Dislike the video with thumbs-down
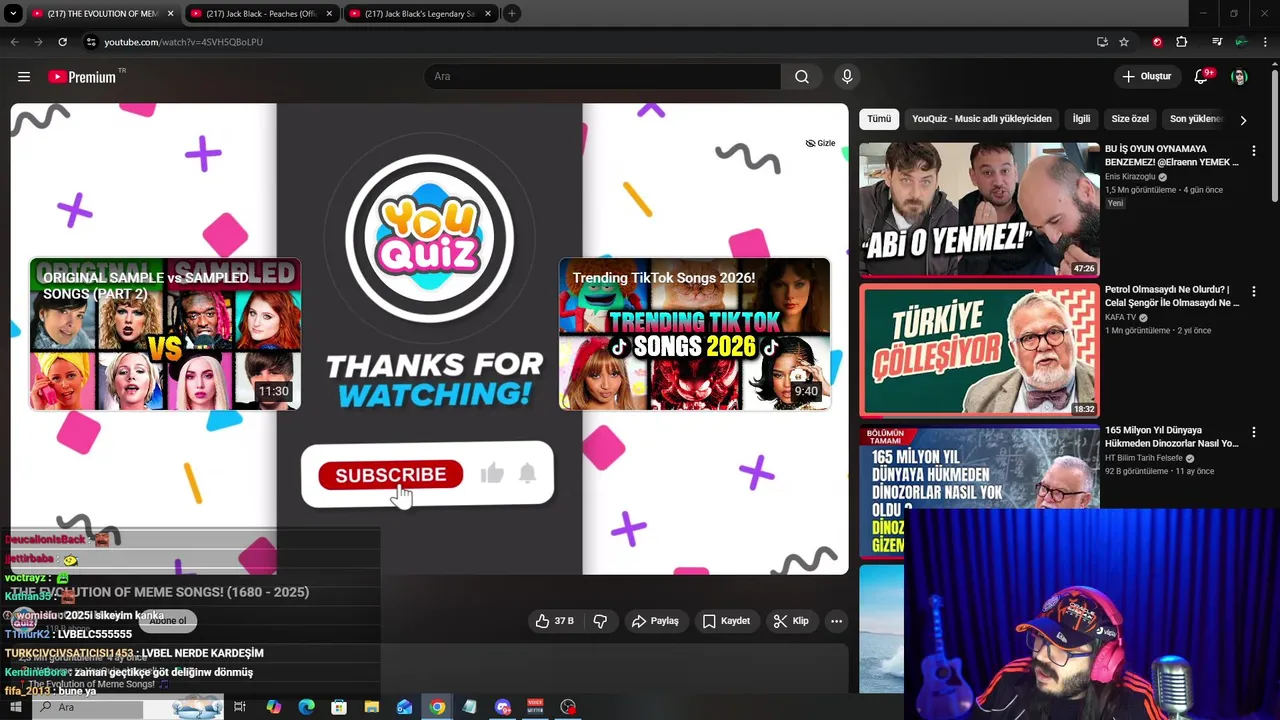 click(600, 621)
